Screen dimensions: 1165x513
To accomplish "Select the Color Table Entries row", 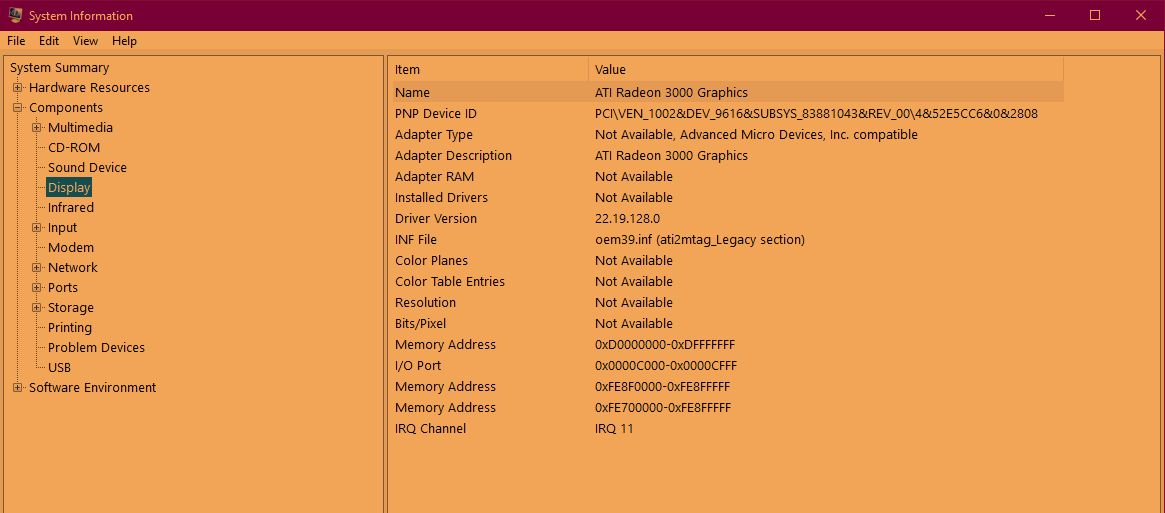I will [x=727, y=282].
